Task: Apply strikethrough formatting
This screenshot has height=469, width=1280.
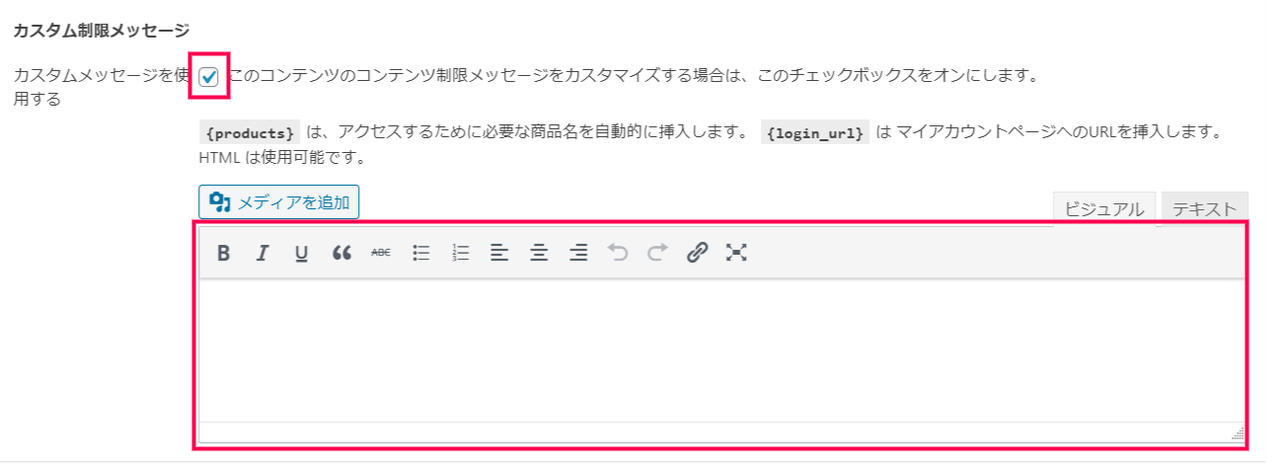Action: [x=381, y=254]
